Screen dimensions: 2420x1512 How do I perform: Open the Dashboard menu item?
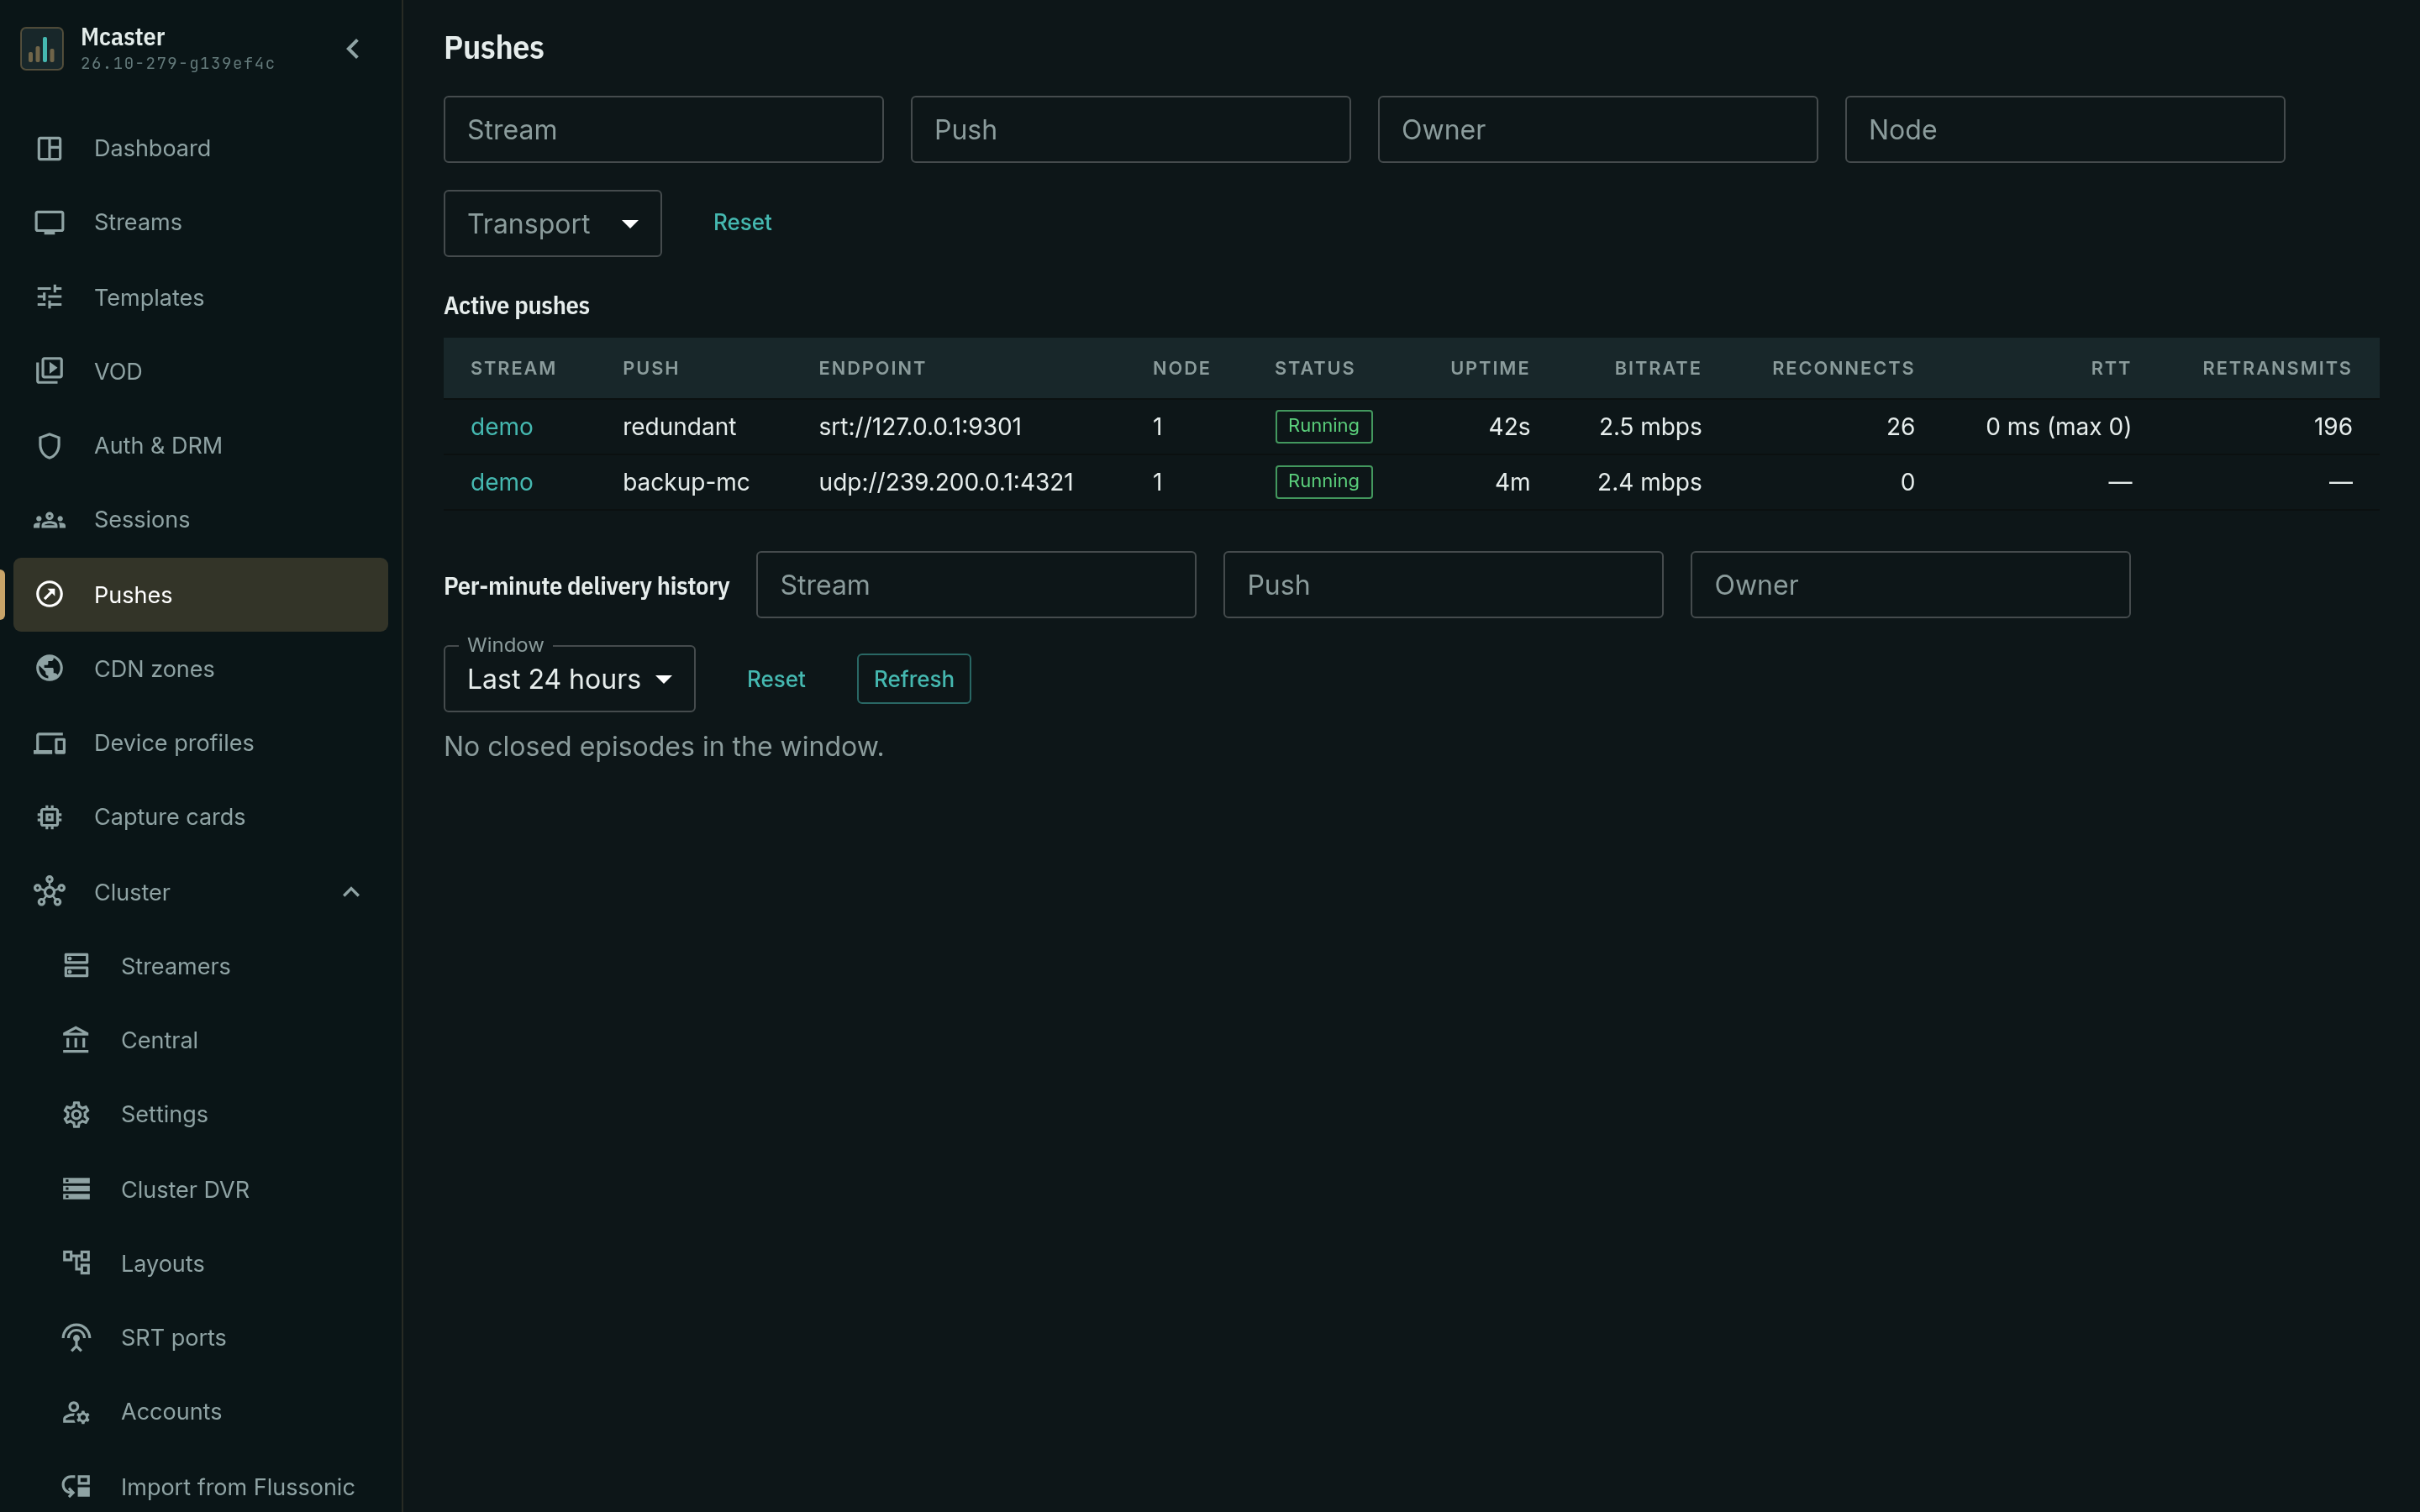[201, 148]
